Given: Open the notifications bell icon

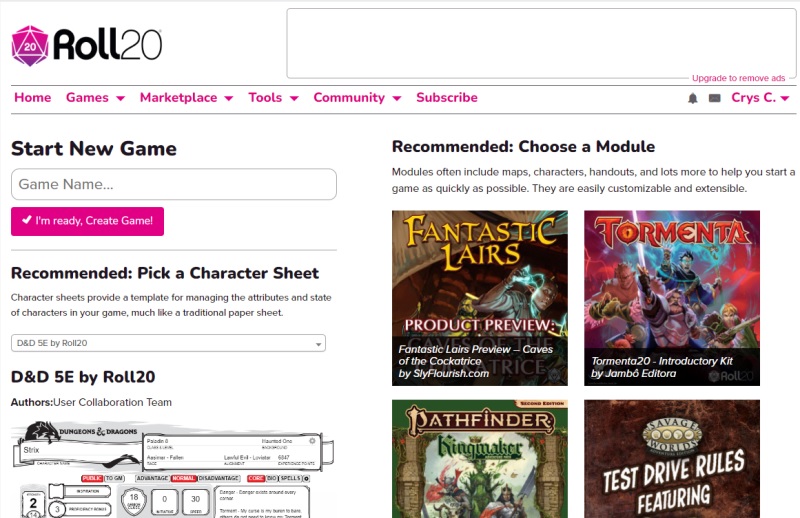Looking at the screenshot, I should (x=692, y=98).
